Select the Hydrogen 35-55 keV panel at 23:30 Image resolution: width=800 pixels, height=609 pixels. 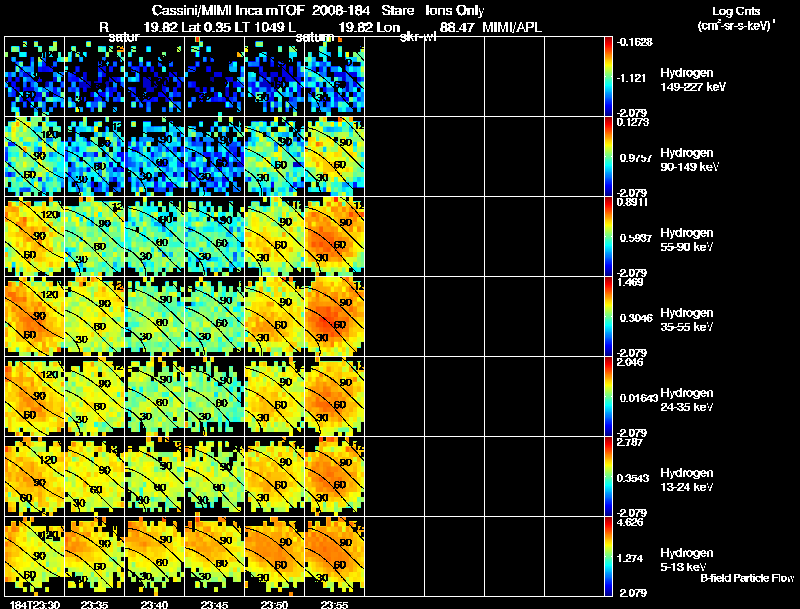[x=35, y=316]
